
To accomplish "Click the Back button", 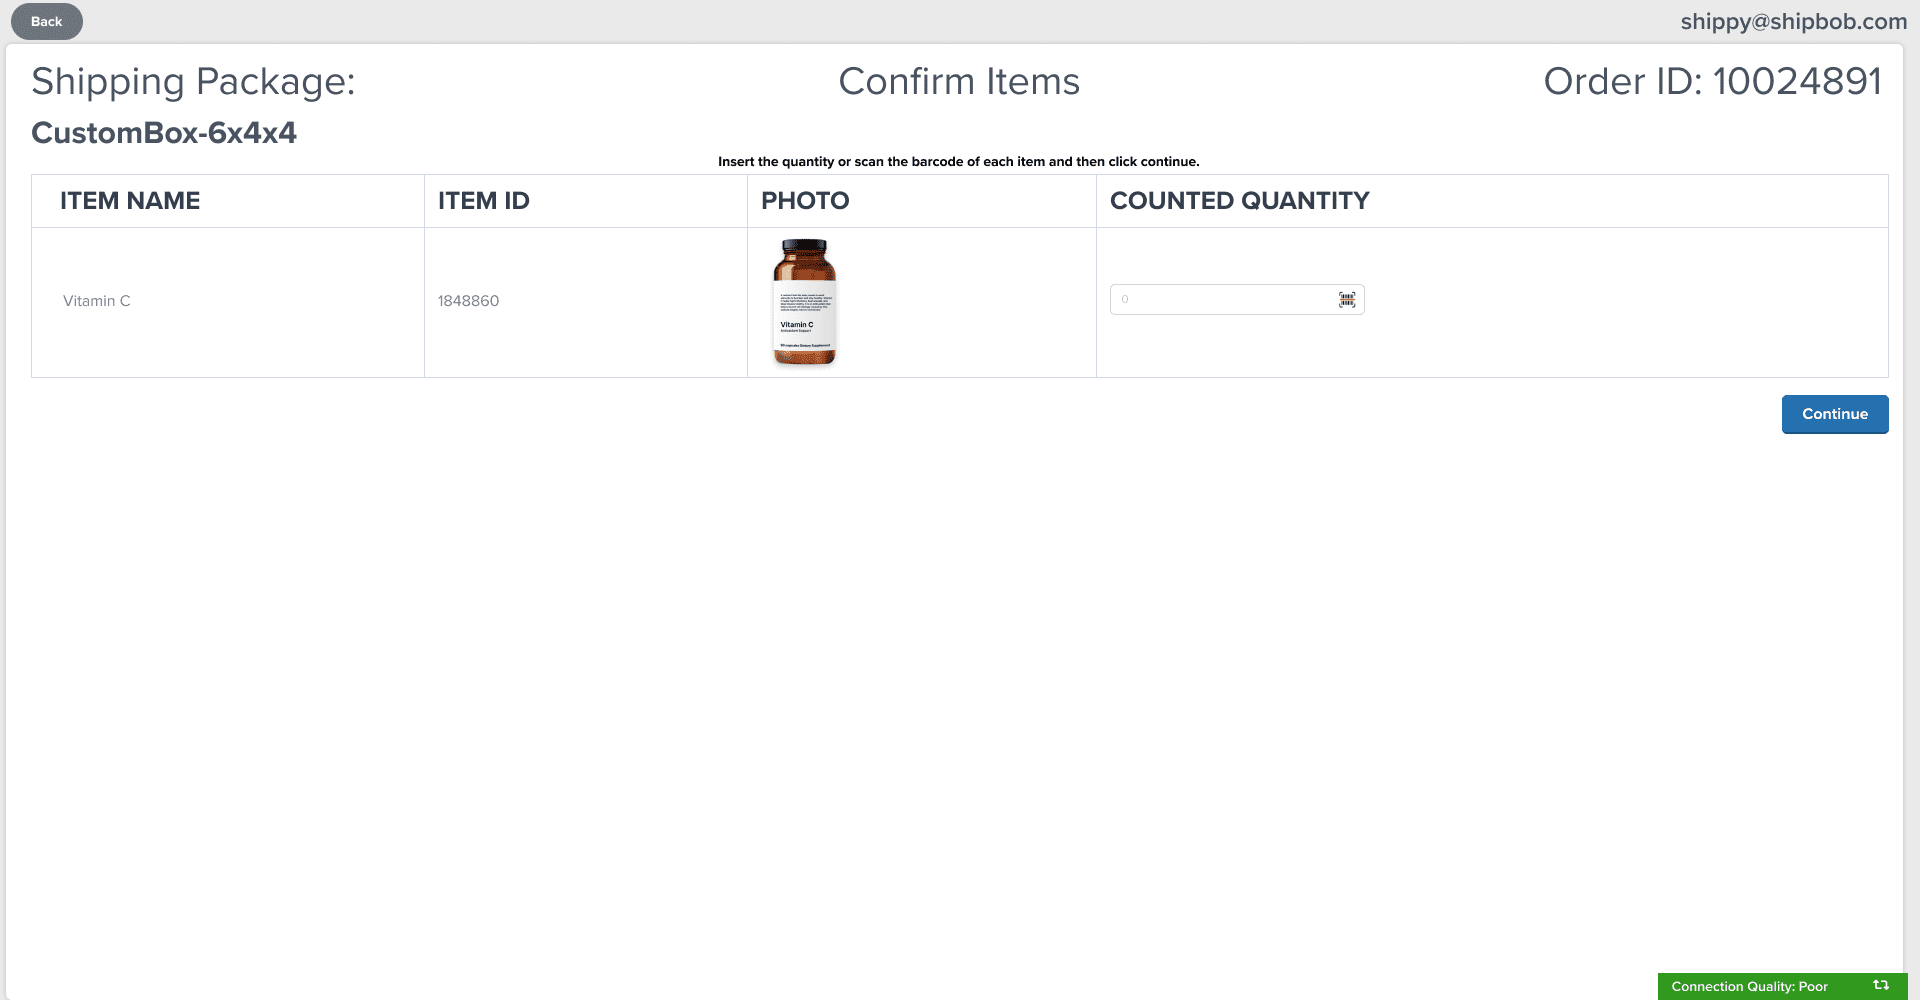I will (47, 22).
